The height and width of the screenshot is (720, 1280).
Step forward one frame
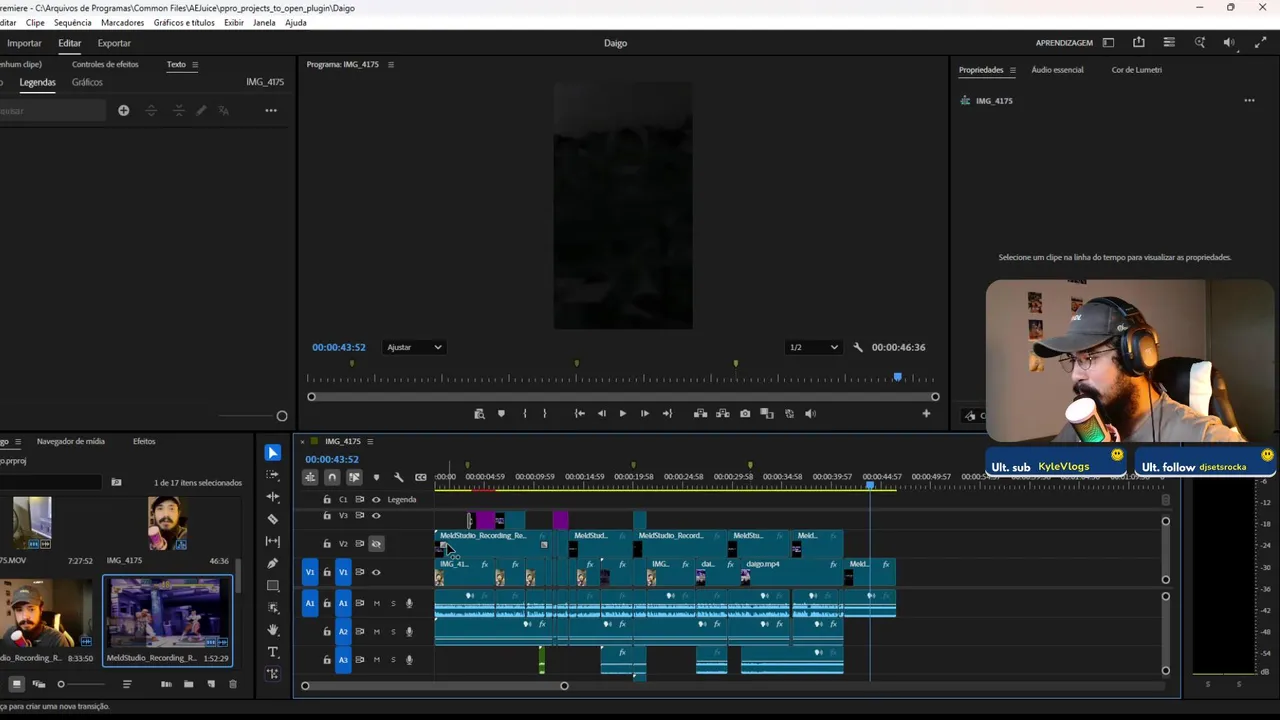click(644, 413)
